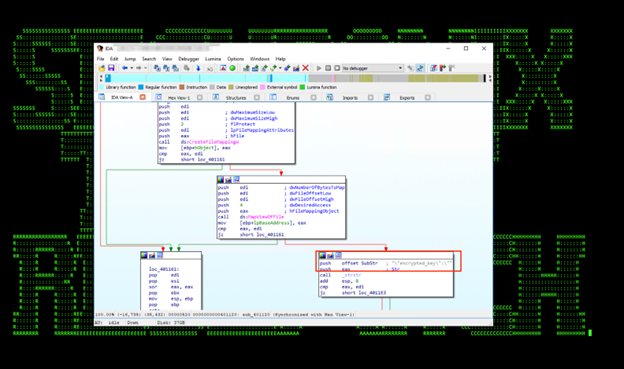Viewport: 624px width, 369px height.
Task: Open the Debugger menu
Action: coord(189,59)
